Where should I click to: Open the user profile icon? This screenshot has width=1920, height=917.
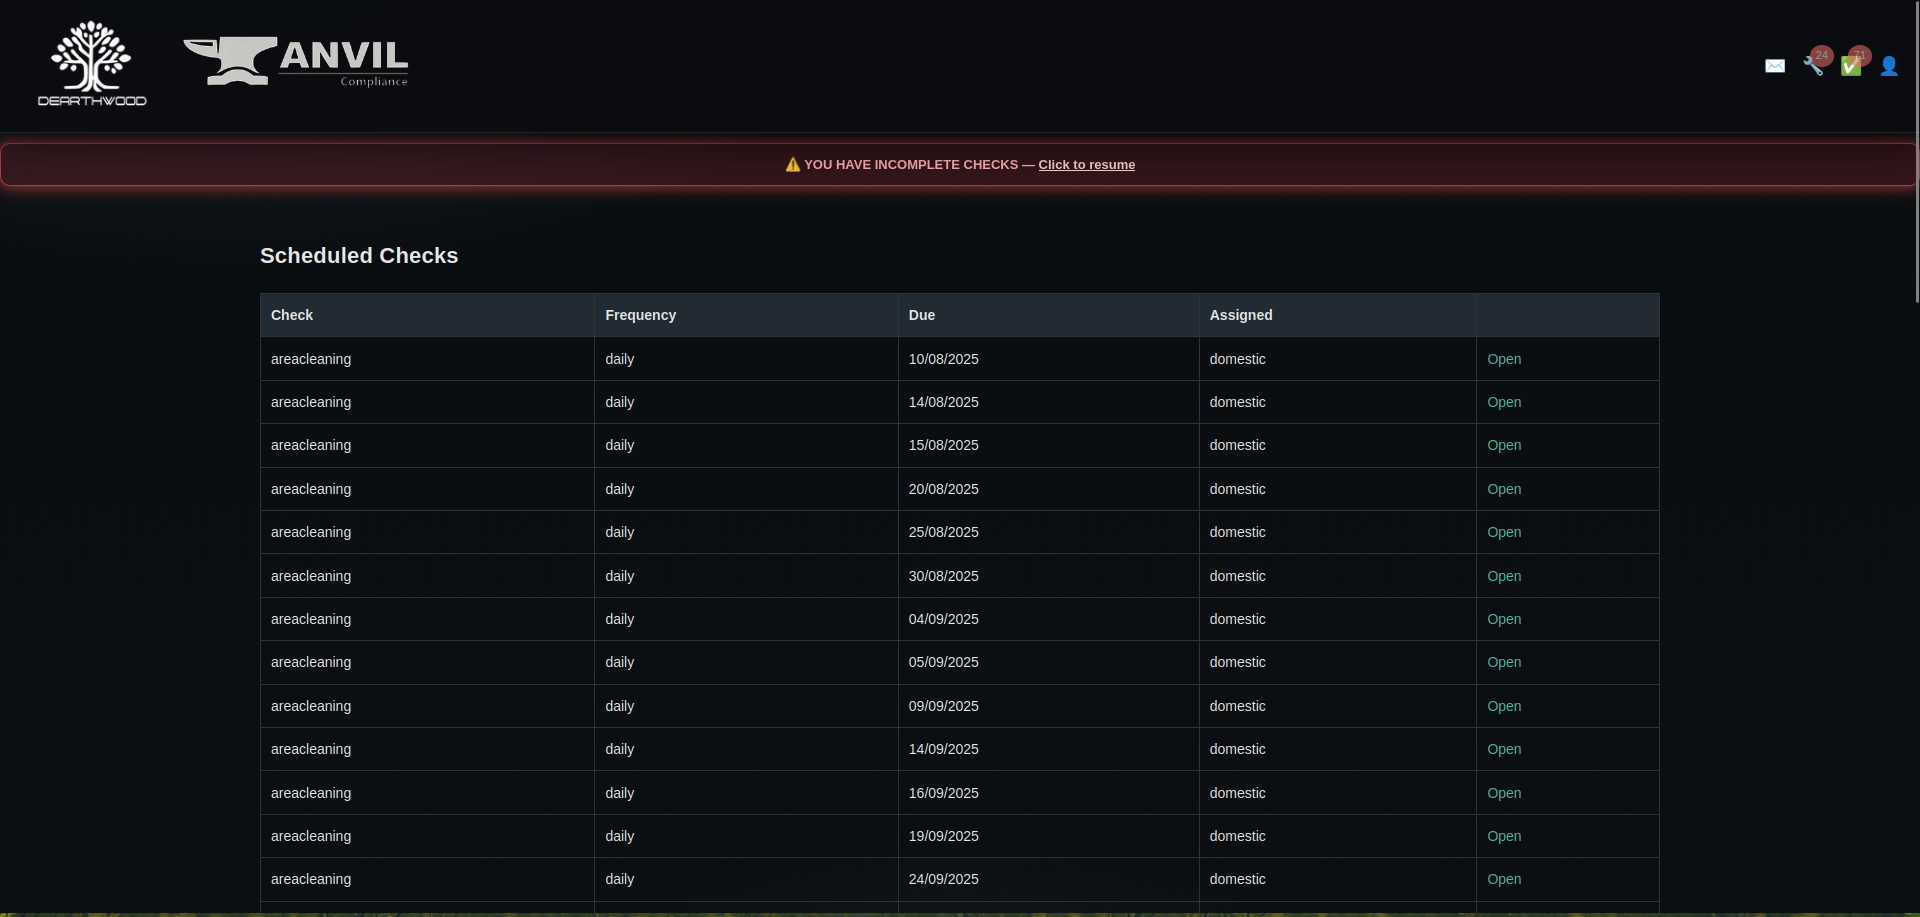tap(1889, 66)
